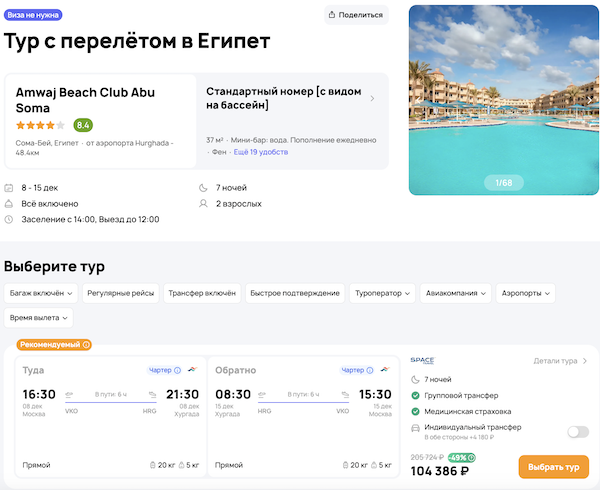Viewport: 600px width, 490px height.
Task: Click the share icon next to Поделиться
Action: [x=331, y=15]
